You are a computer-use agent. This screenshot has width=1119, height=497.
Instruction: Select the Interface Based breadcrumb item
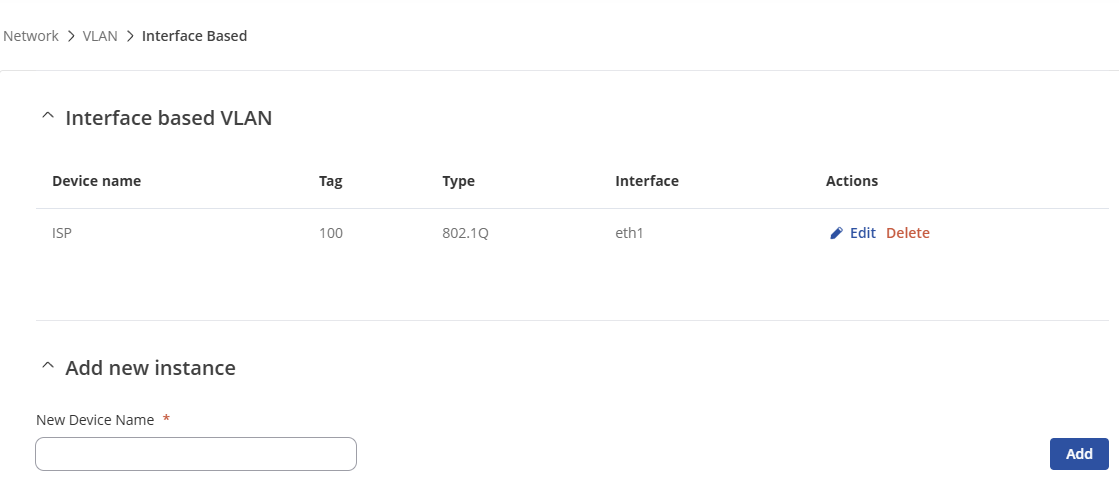(194, 36)
